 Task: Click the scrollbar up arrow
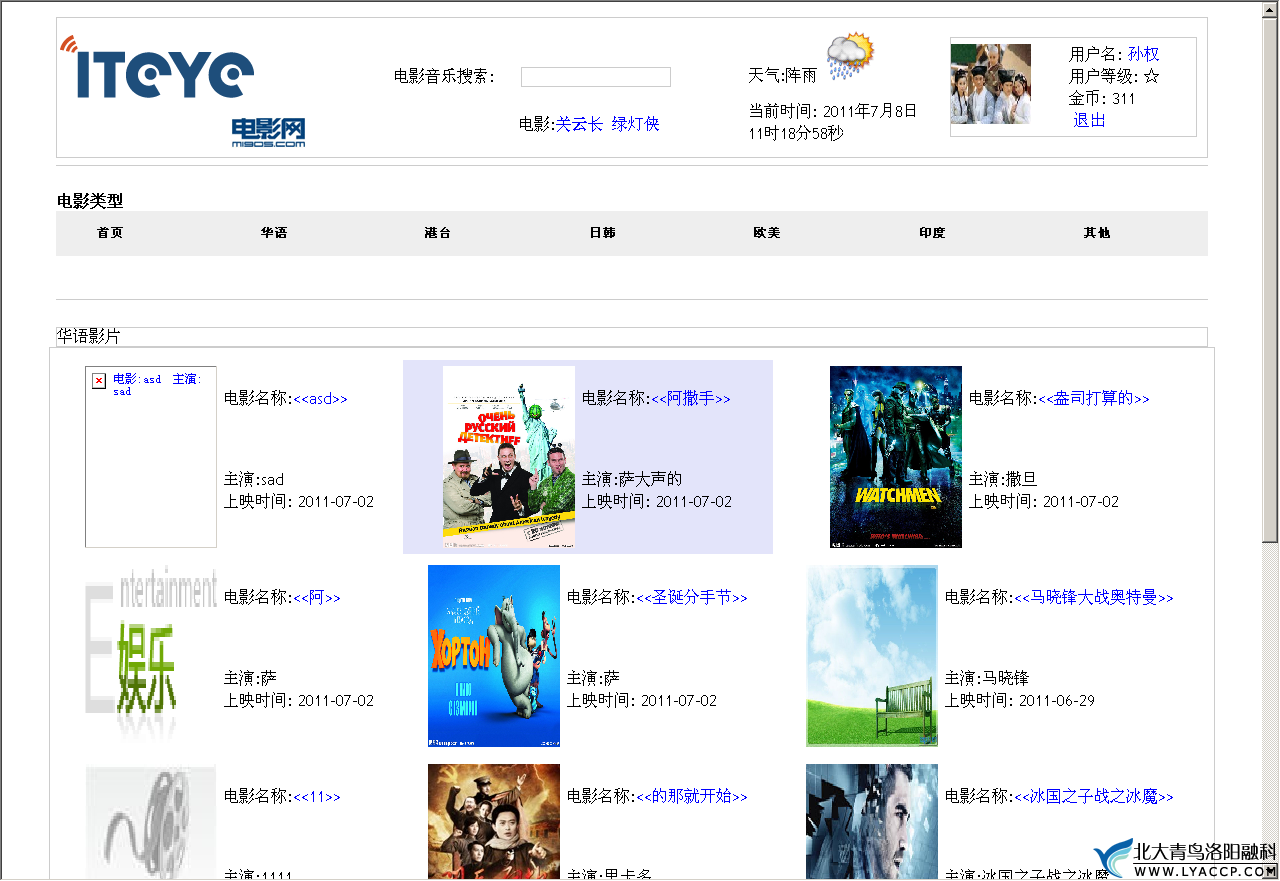tap(1270, 9)
